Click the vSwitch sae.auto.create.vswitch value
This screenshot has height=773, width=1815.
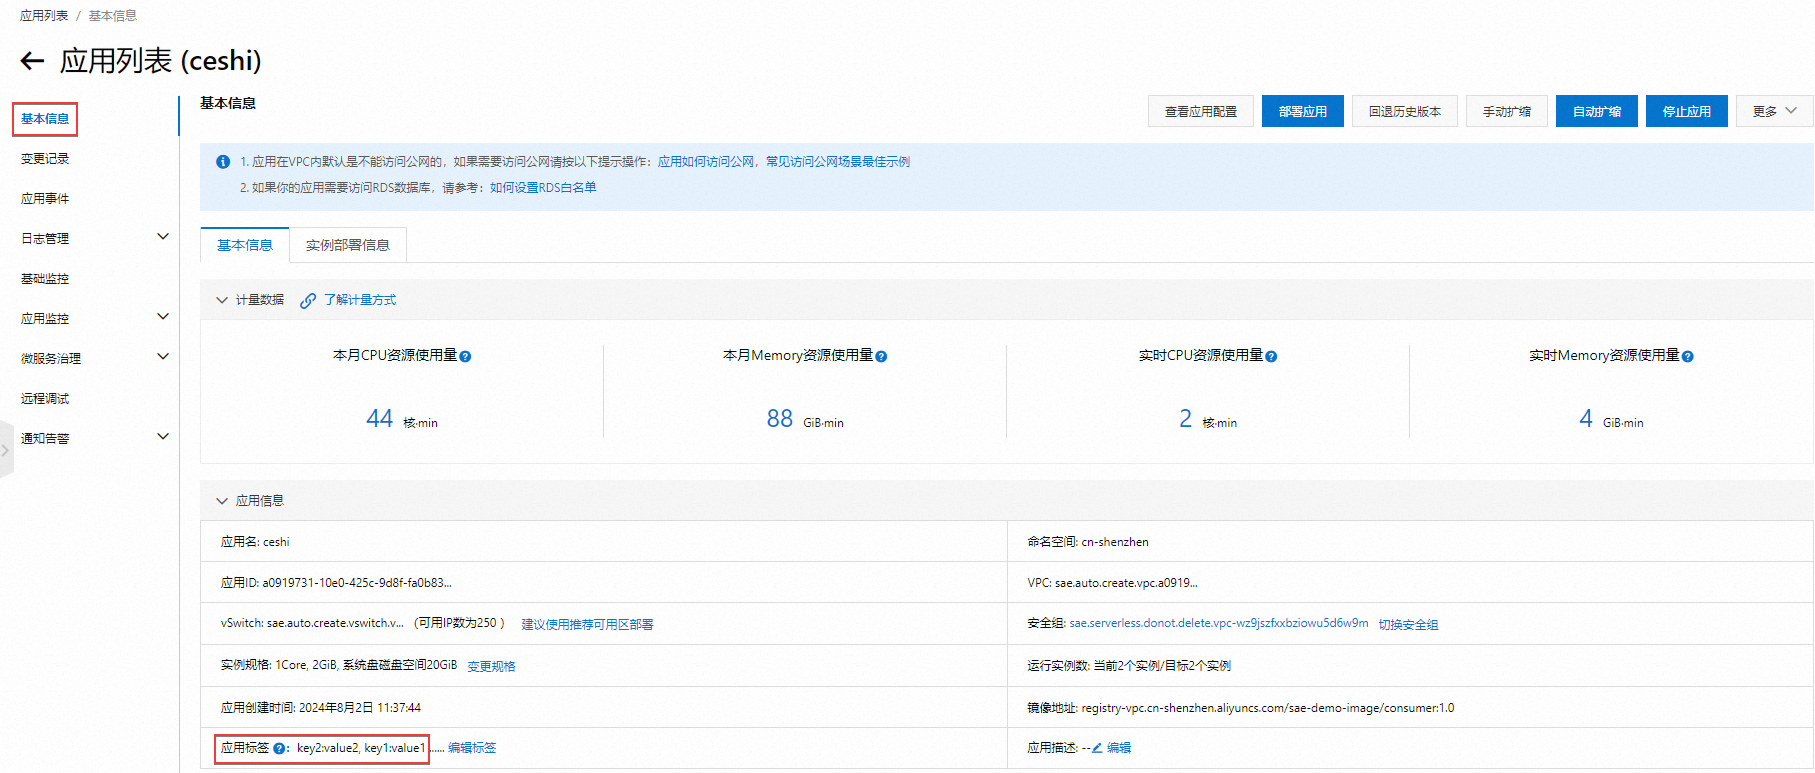(335, 623)
